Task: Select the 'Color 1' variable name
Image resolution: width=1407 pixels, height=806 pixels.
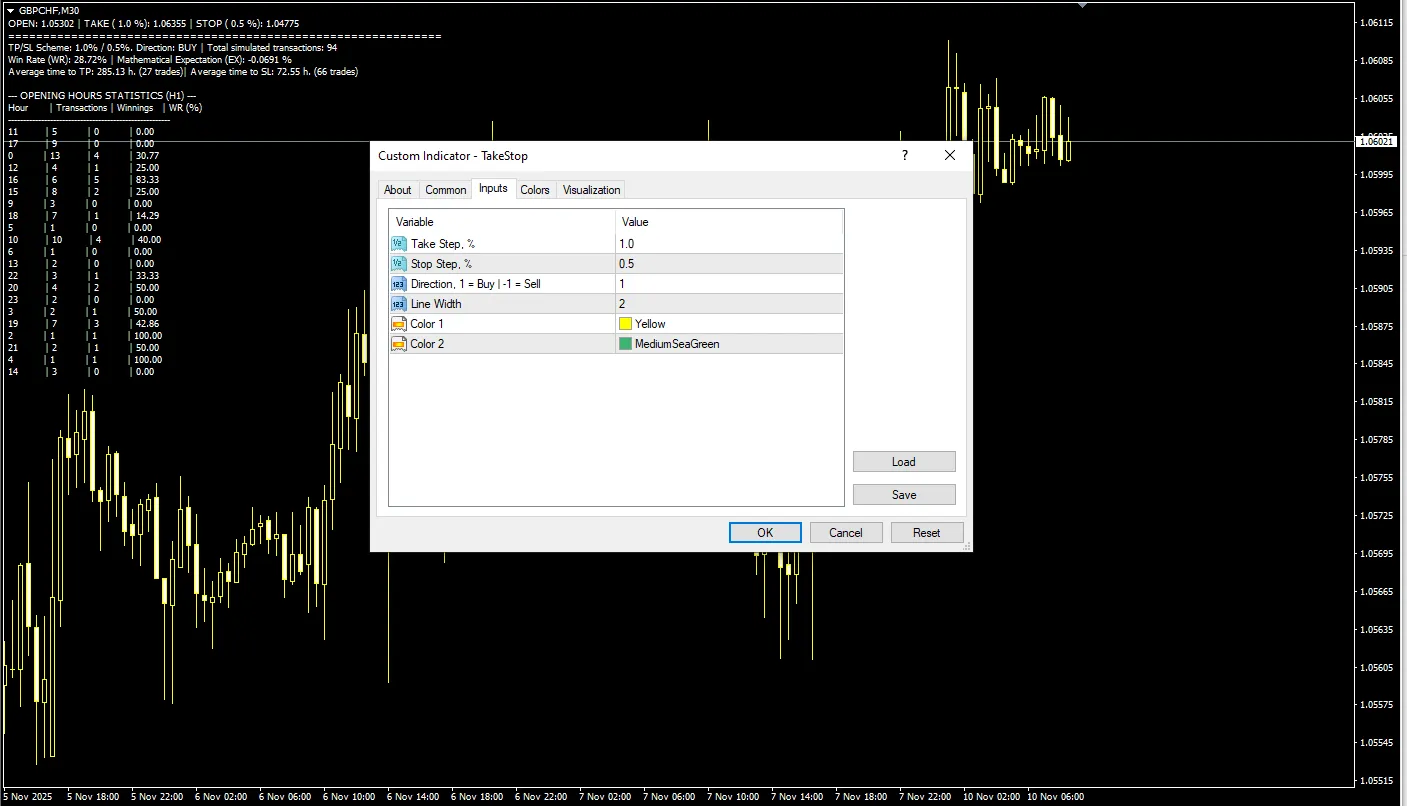Action: [x=427, y=324]
